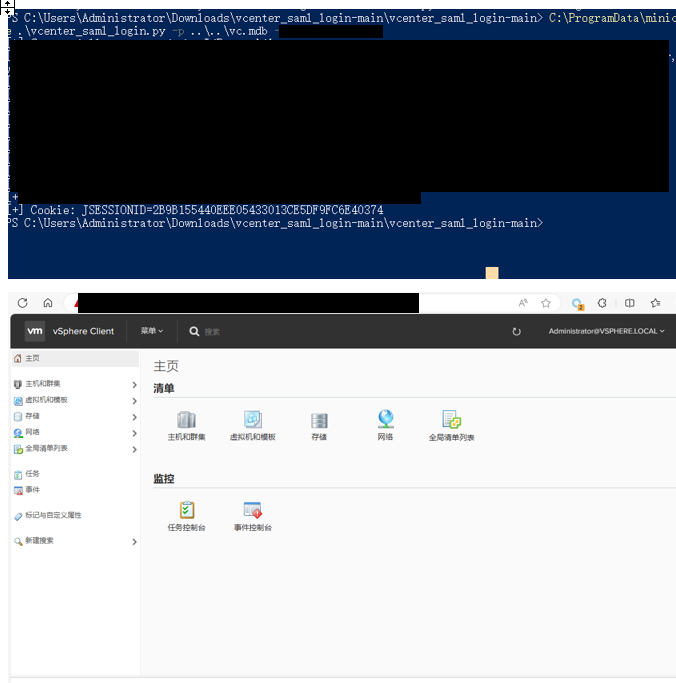Open the 菜单 dropdown menu

[152, 331]
